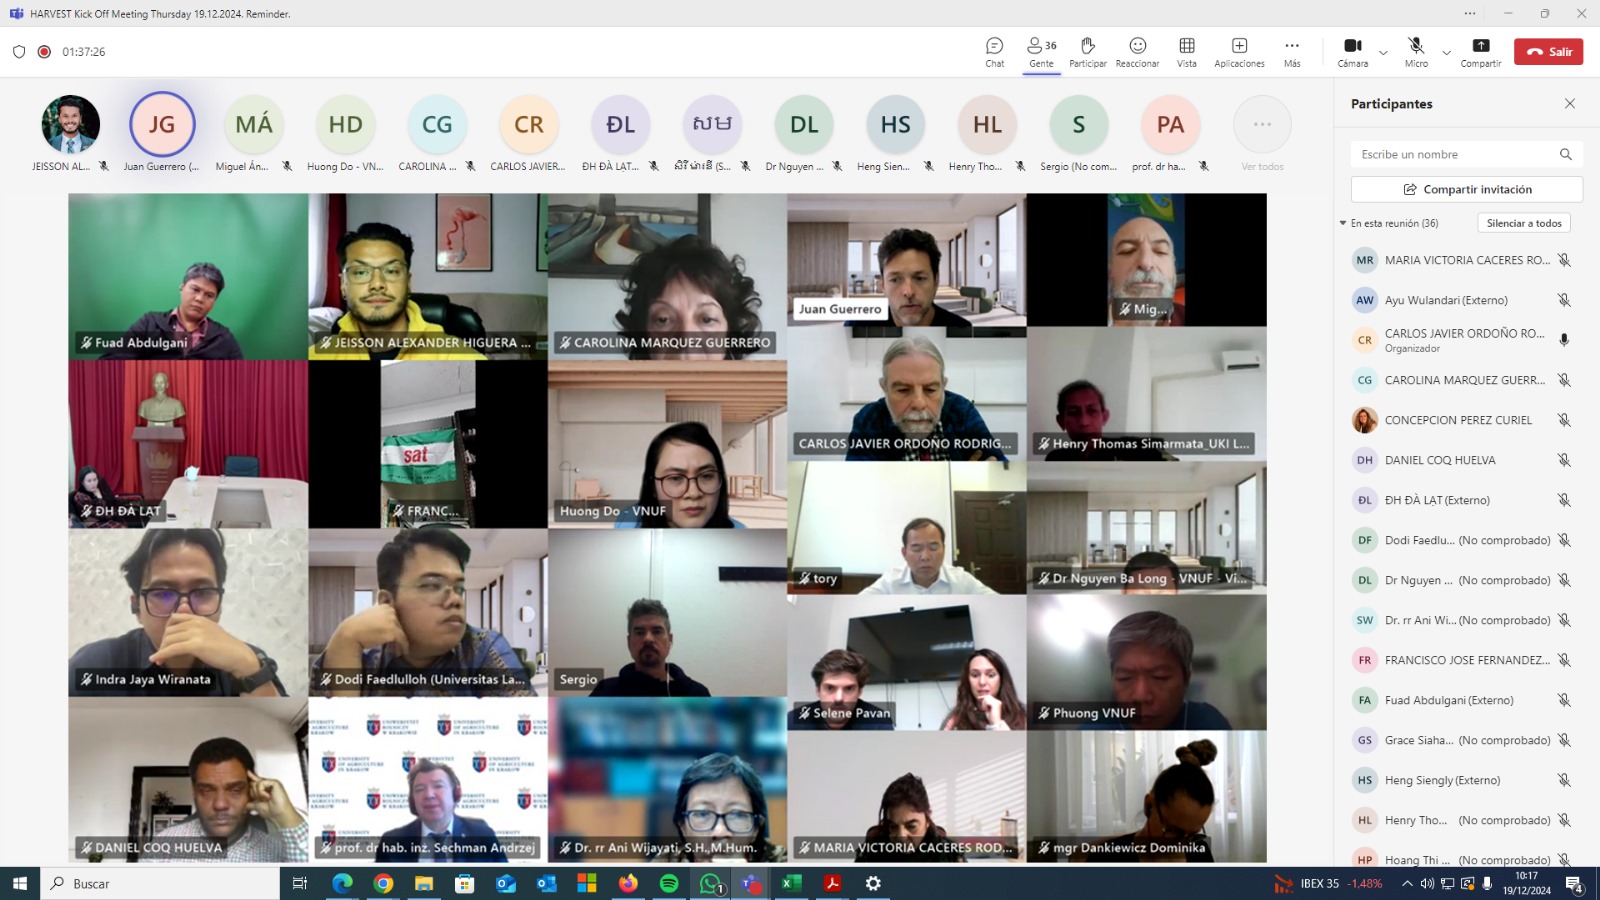Screen dimensions: 1600x900
Task: Close the Participantes panel
Action: pyautogui.click(x=1570, y=104)
